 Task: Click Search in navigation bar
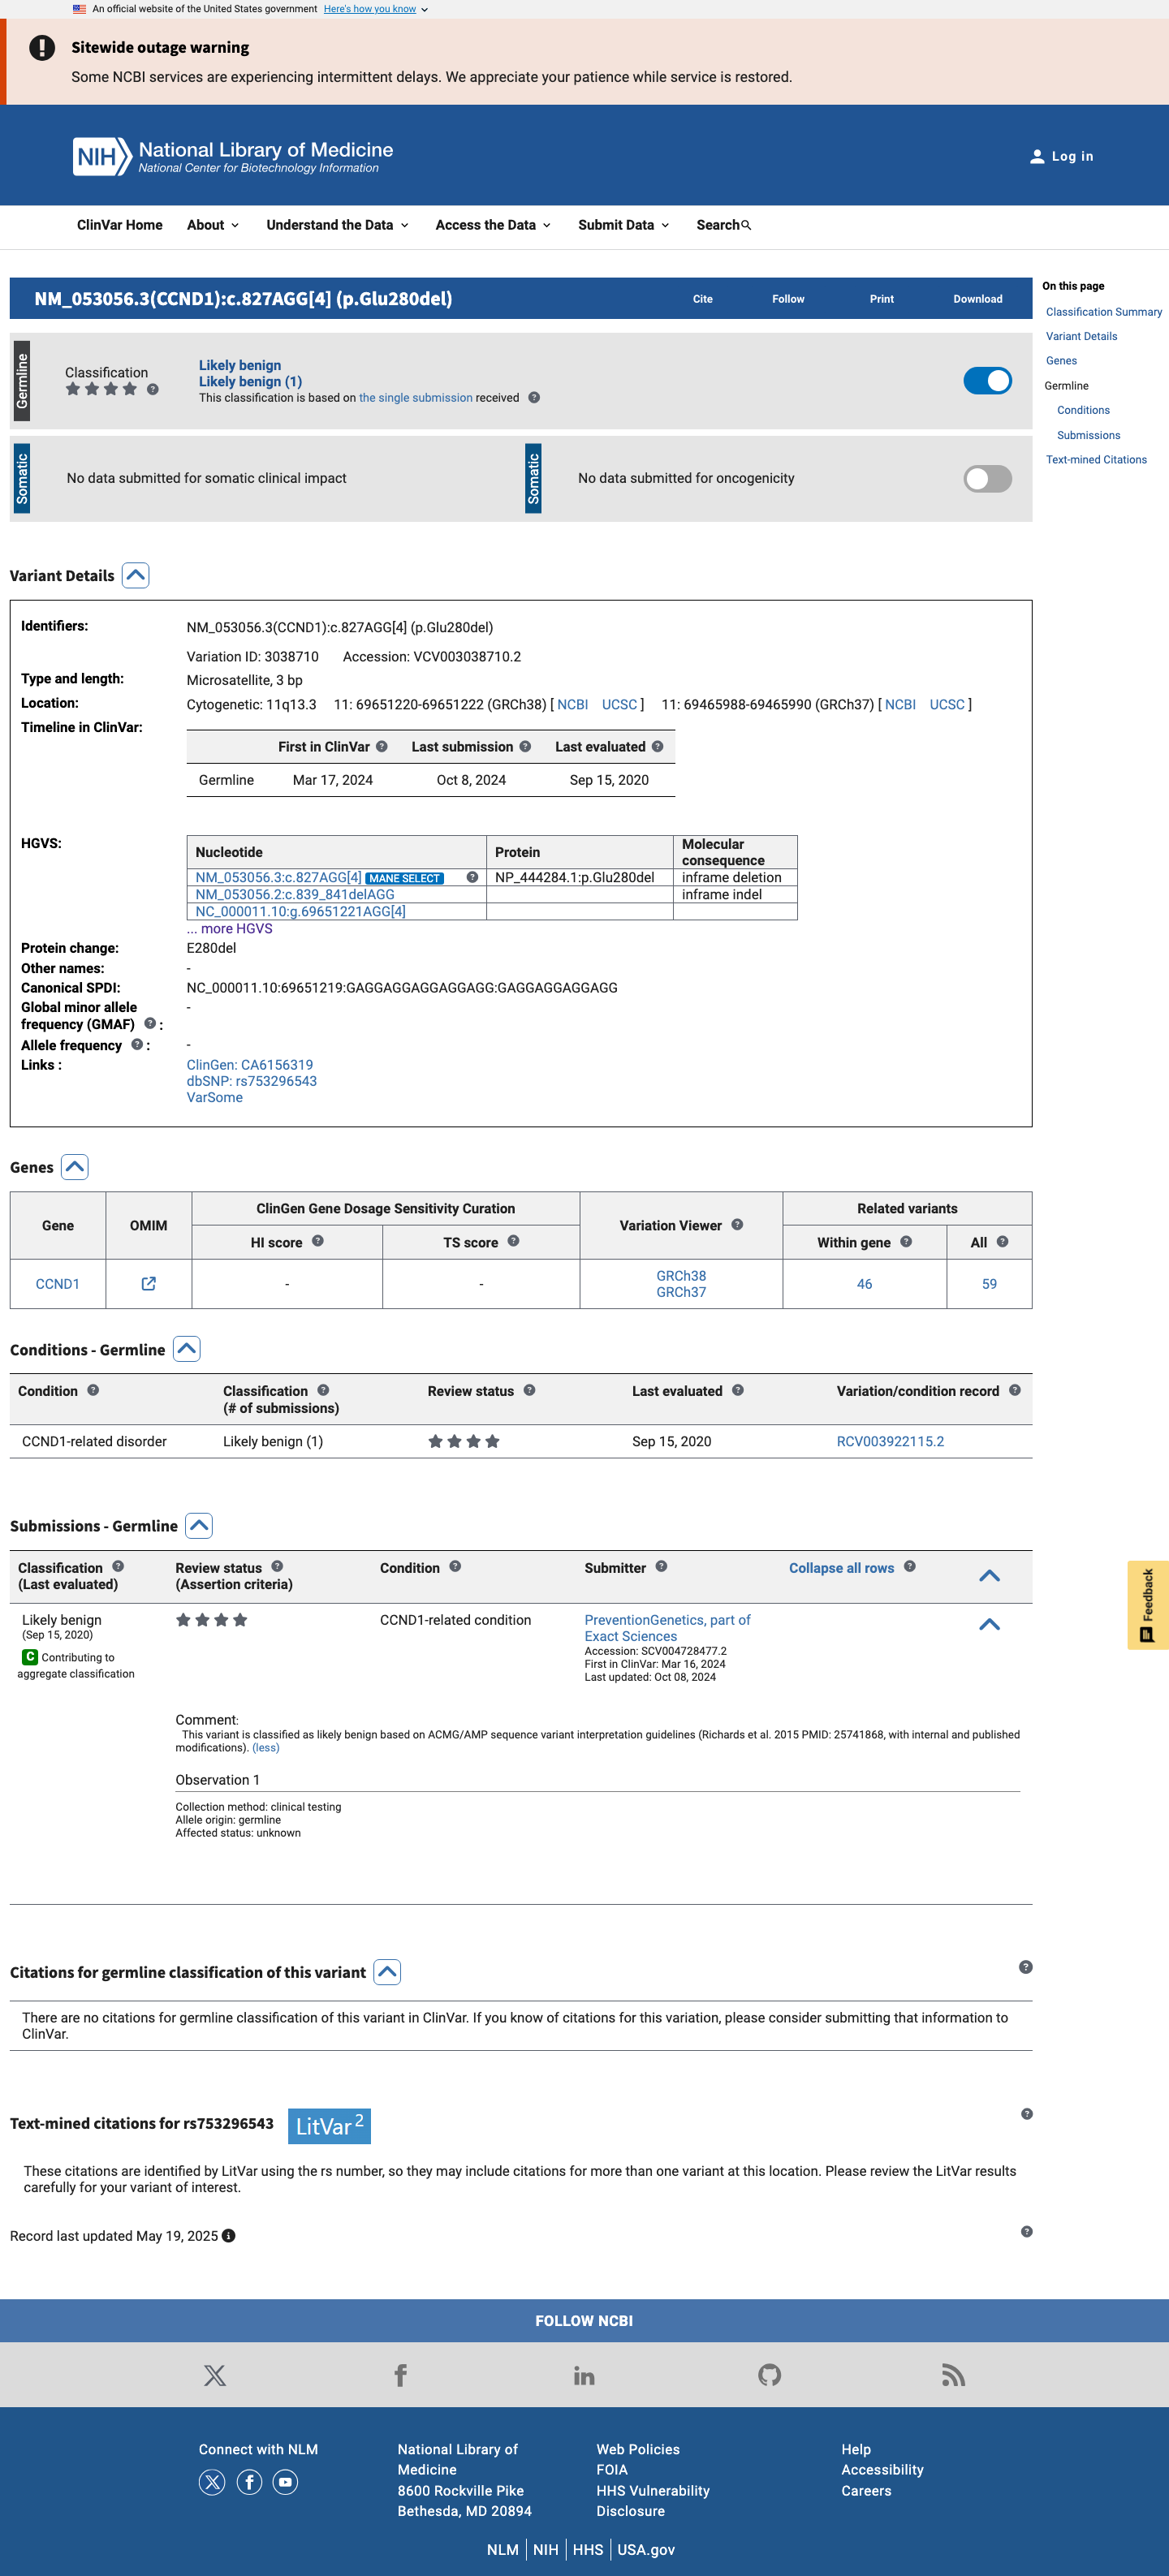pos(724,225)
